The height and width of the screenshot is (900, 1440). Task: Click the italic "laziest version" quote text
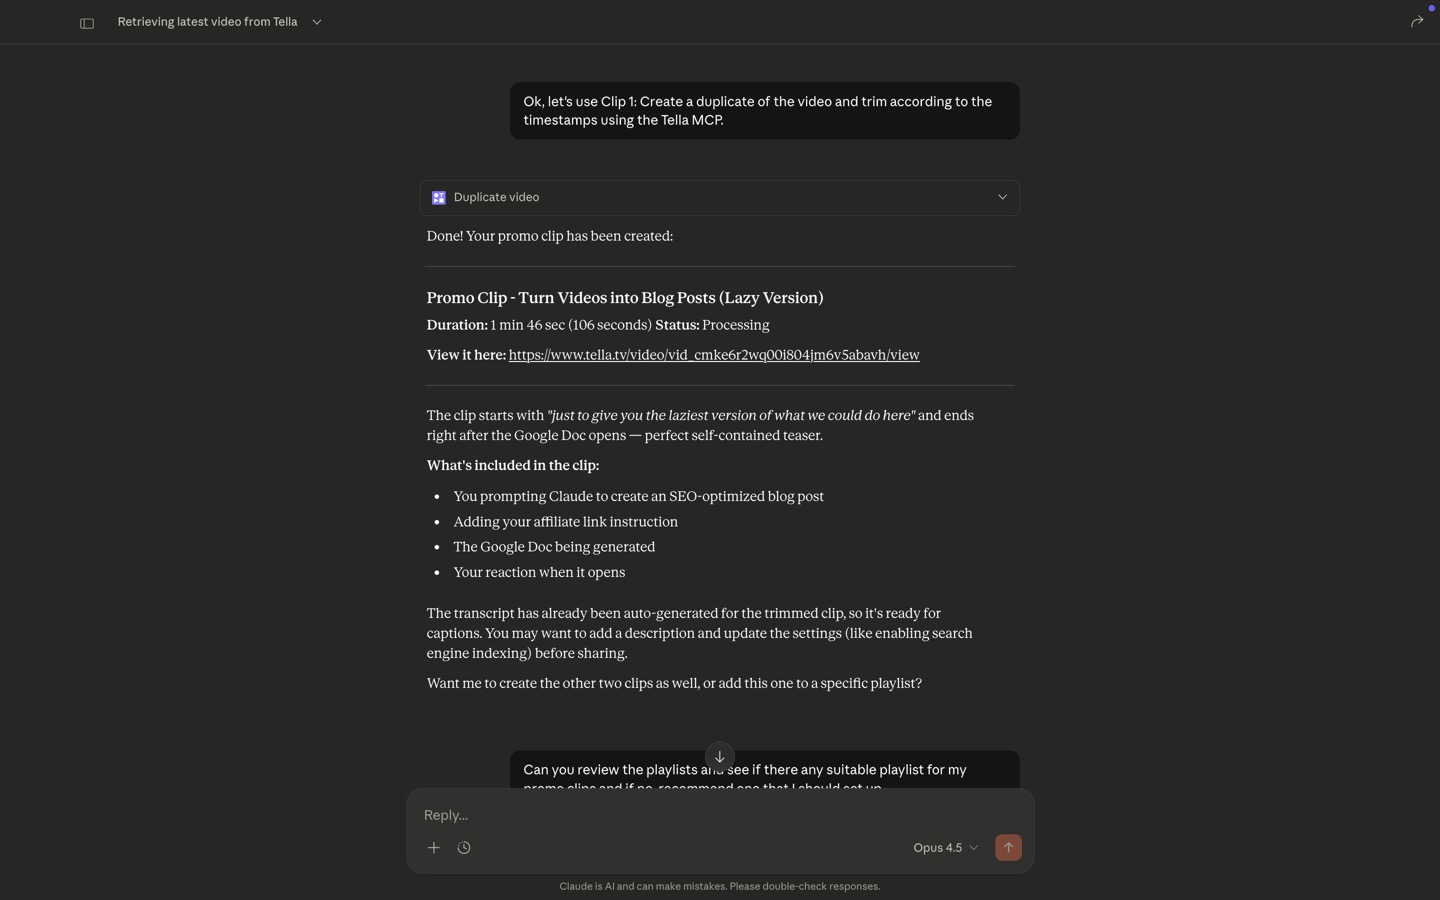click(731, 416)
